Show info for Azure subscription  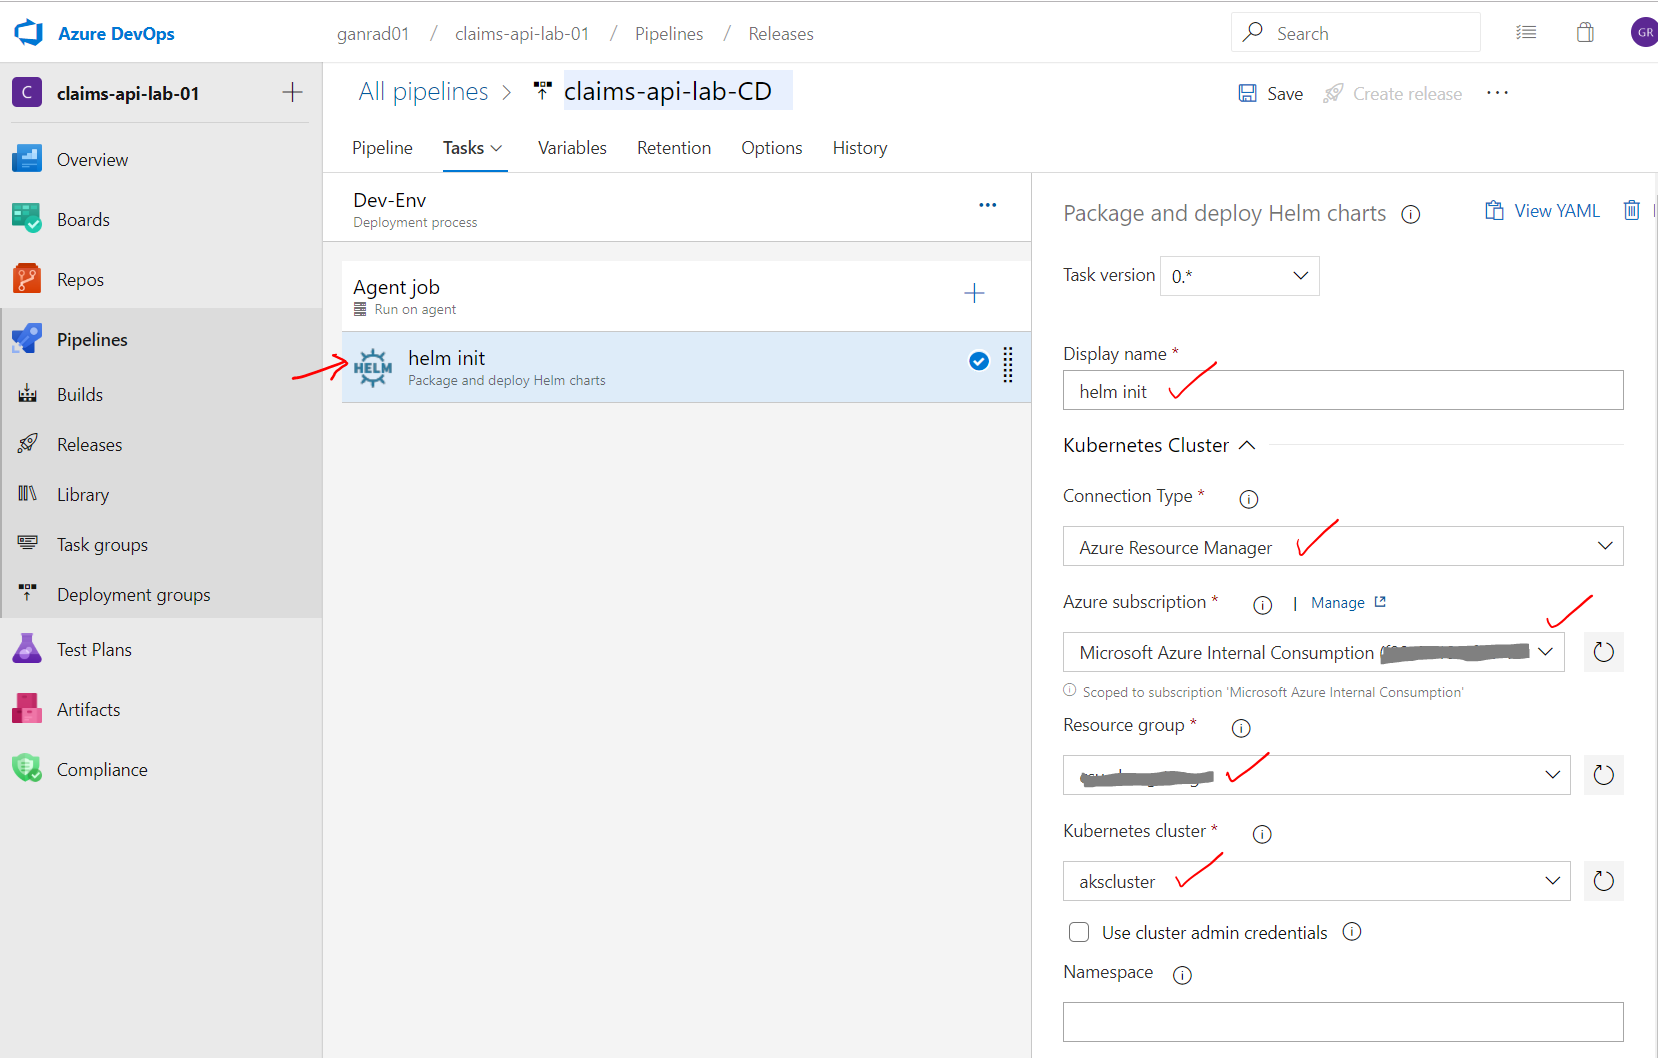1262,605
